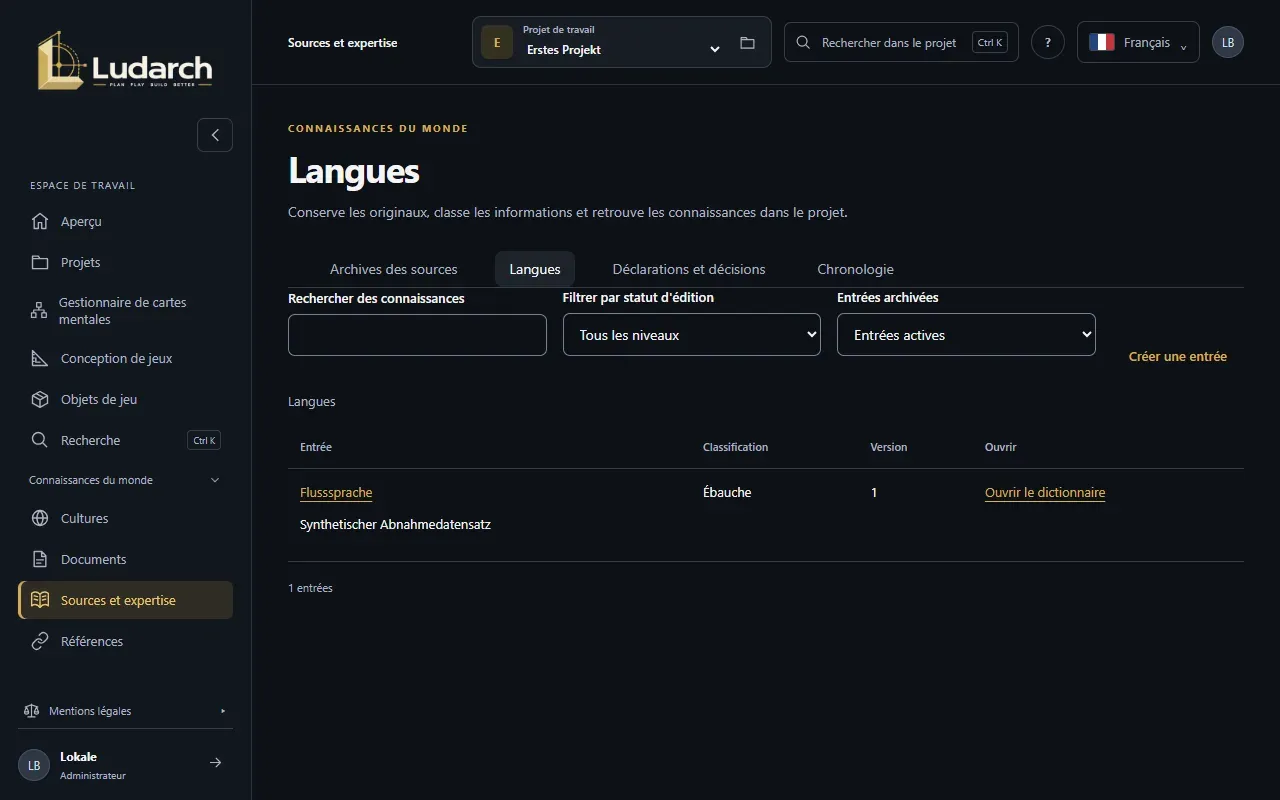Click the Ctrl K badge in sidebar

[x=204, y=440]
